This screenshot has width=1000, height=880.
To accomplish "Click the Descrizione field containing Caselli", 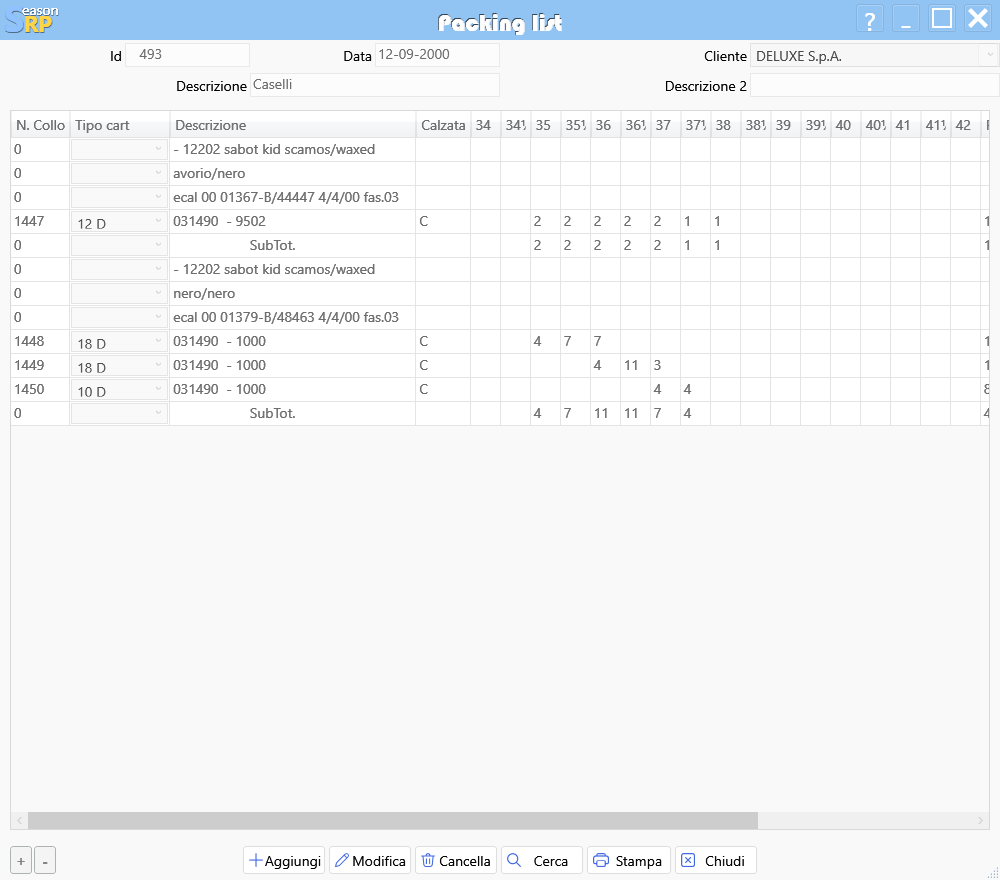I will tap(374, 85).
